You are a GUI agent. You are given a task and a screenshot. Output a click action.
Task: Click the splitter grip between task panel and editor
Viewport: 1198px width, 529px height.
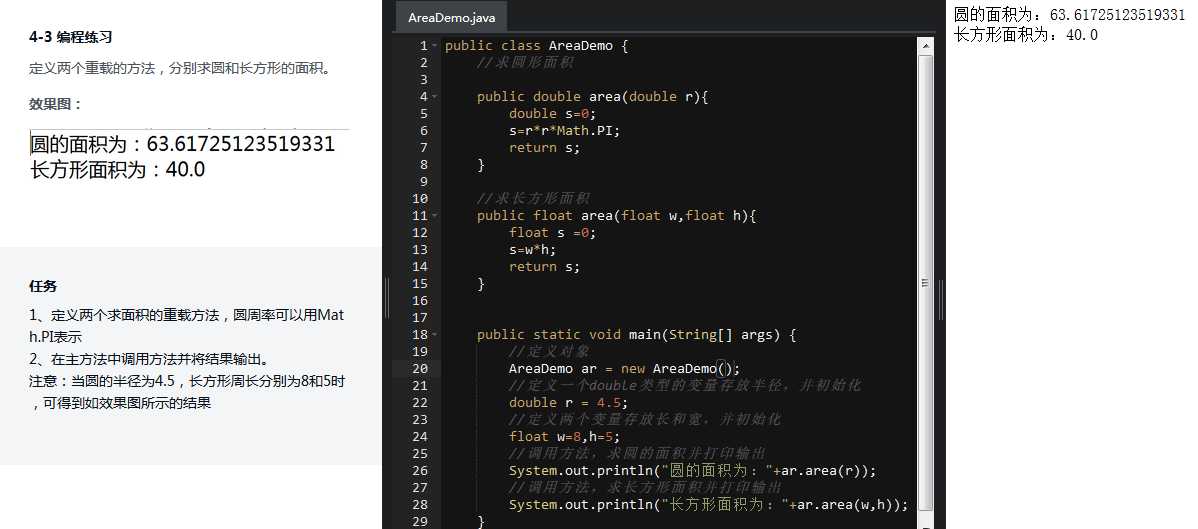[x=387, y=297]
